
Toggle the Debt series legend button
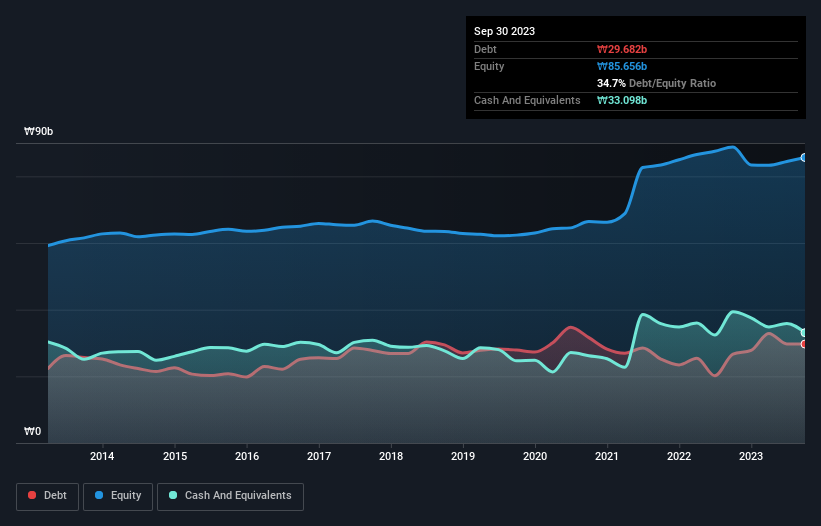pyautogui.click(x=48, y=496)
